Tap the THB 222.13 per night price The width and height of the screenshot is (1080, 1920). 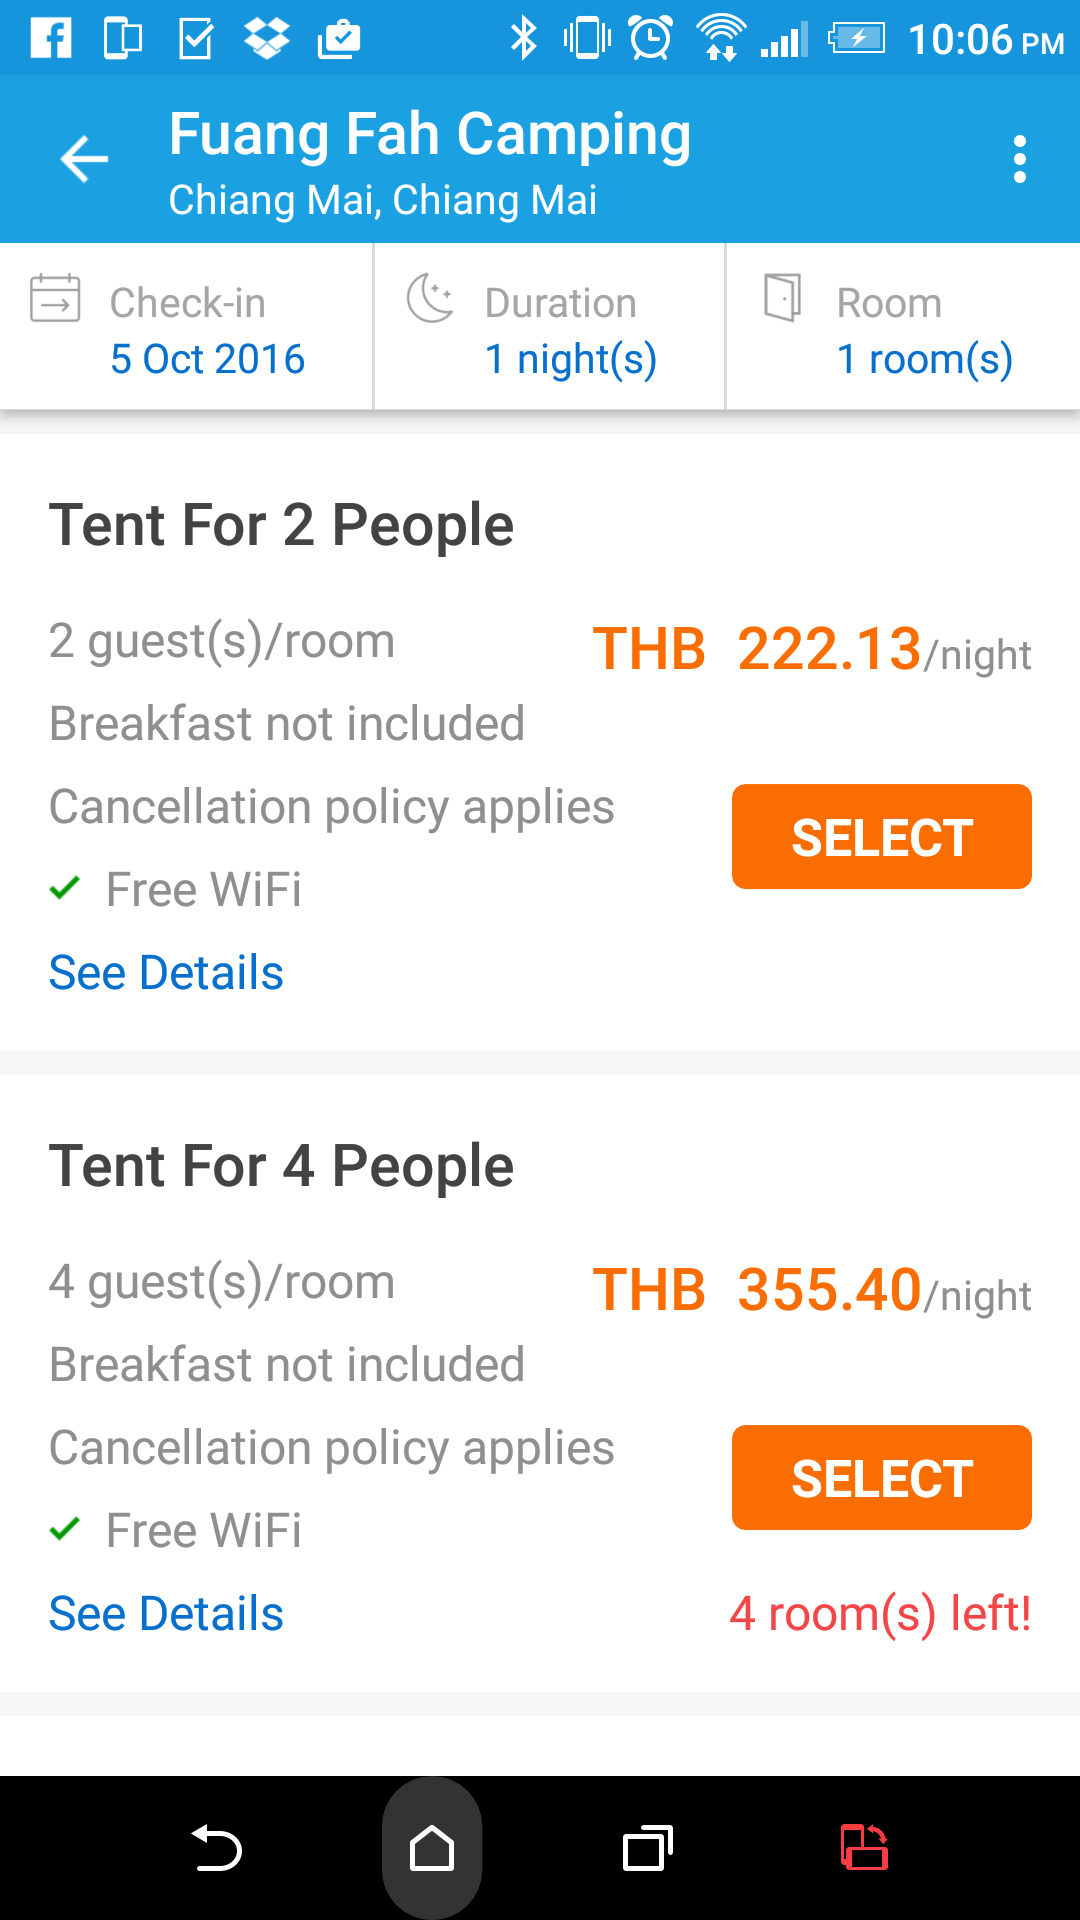(x=812, y=650)
